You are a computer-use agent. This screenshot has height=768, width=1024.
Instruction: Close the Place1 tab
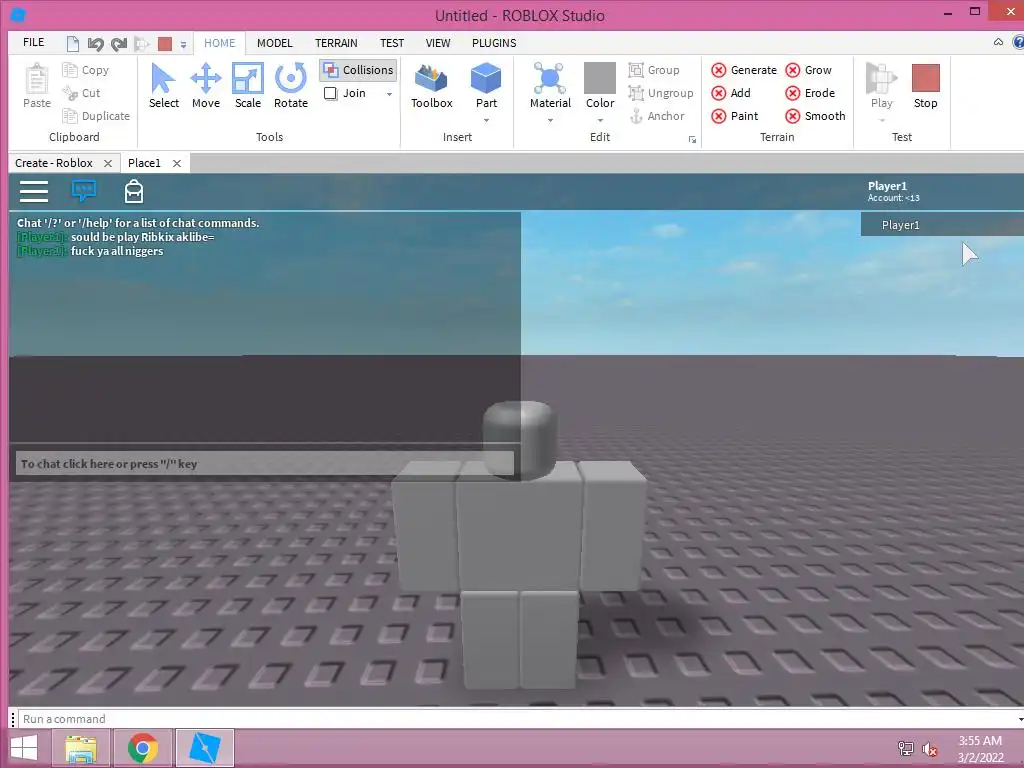coord(176,163)
